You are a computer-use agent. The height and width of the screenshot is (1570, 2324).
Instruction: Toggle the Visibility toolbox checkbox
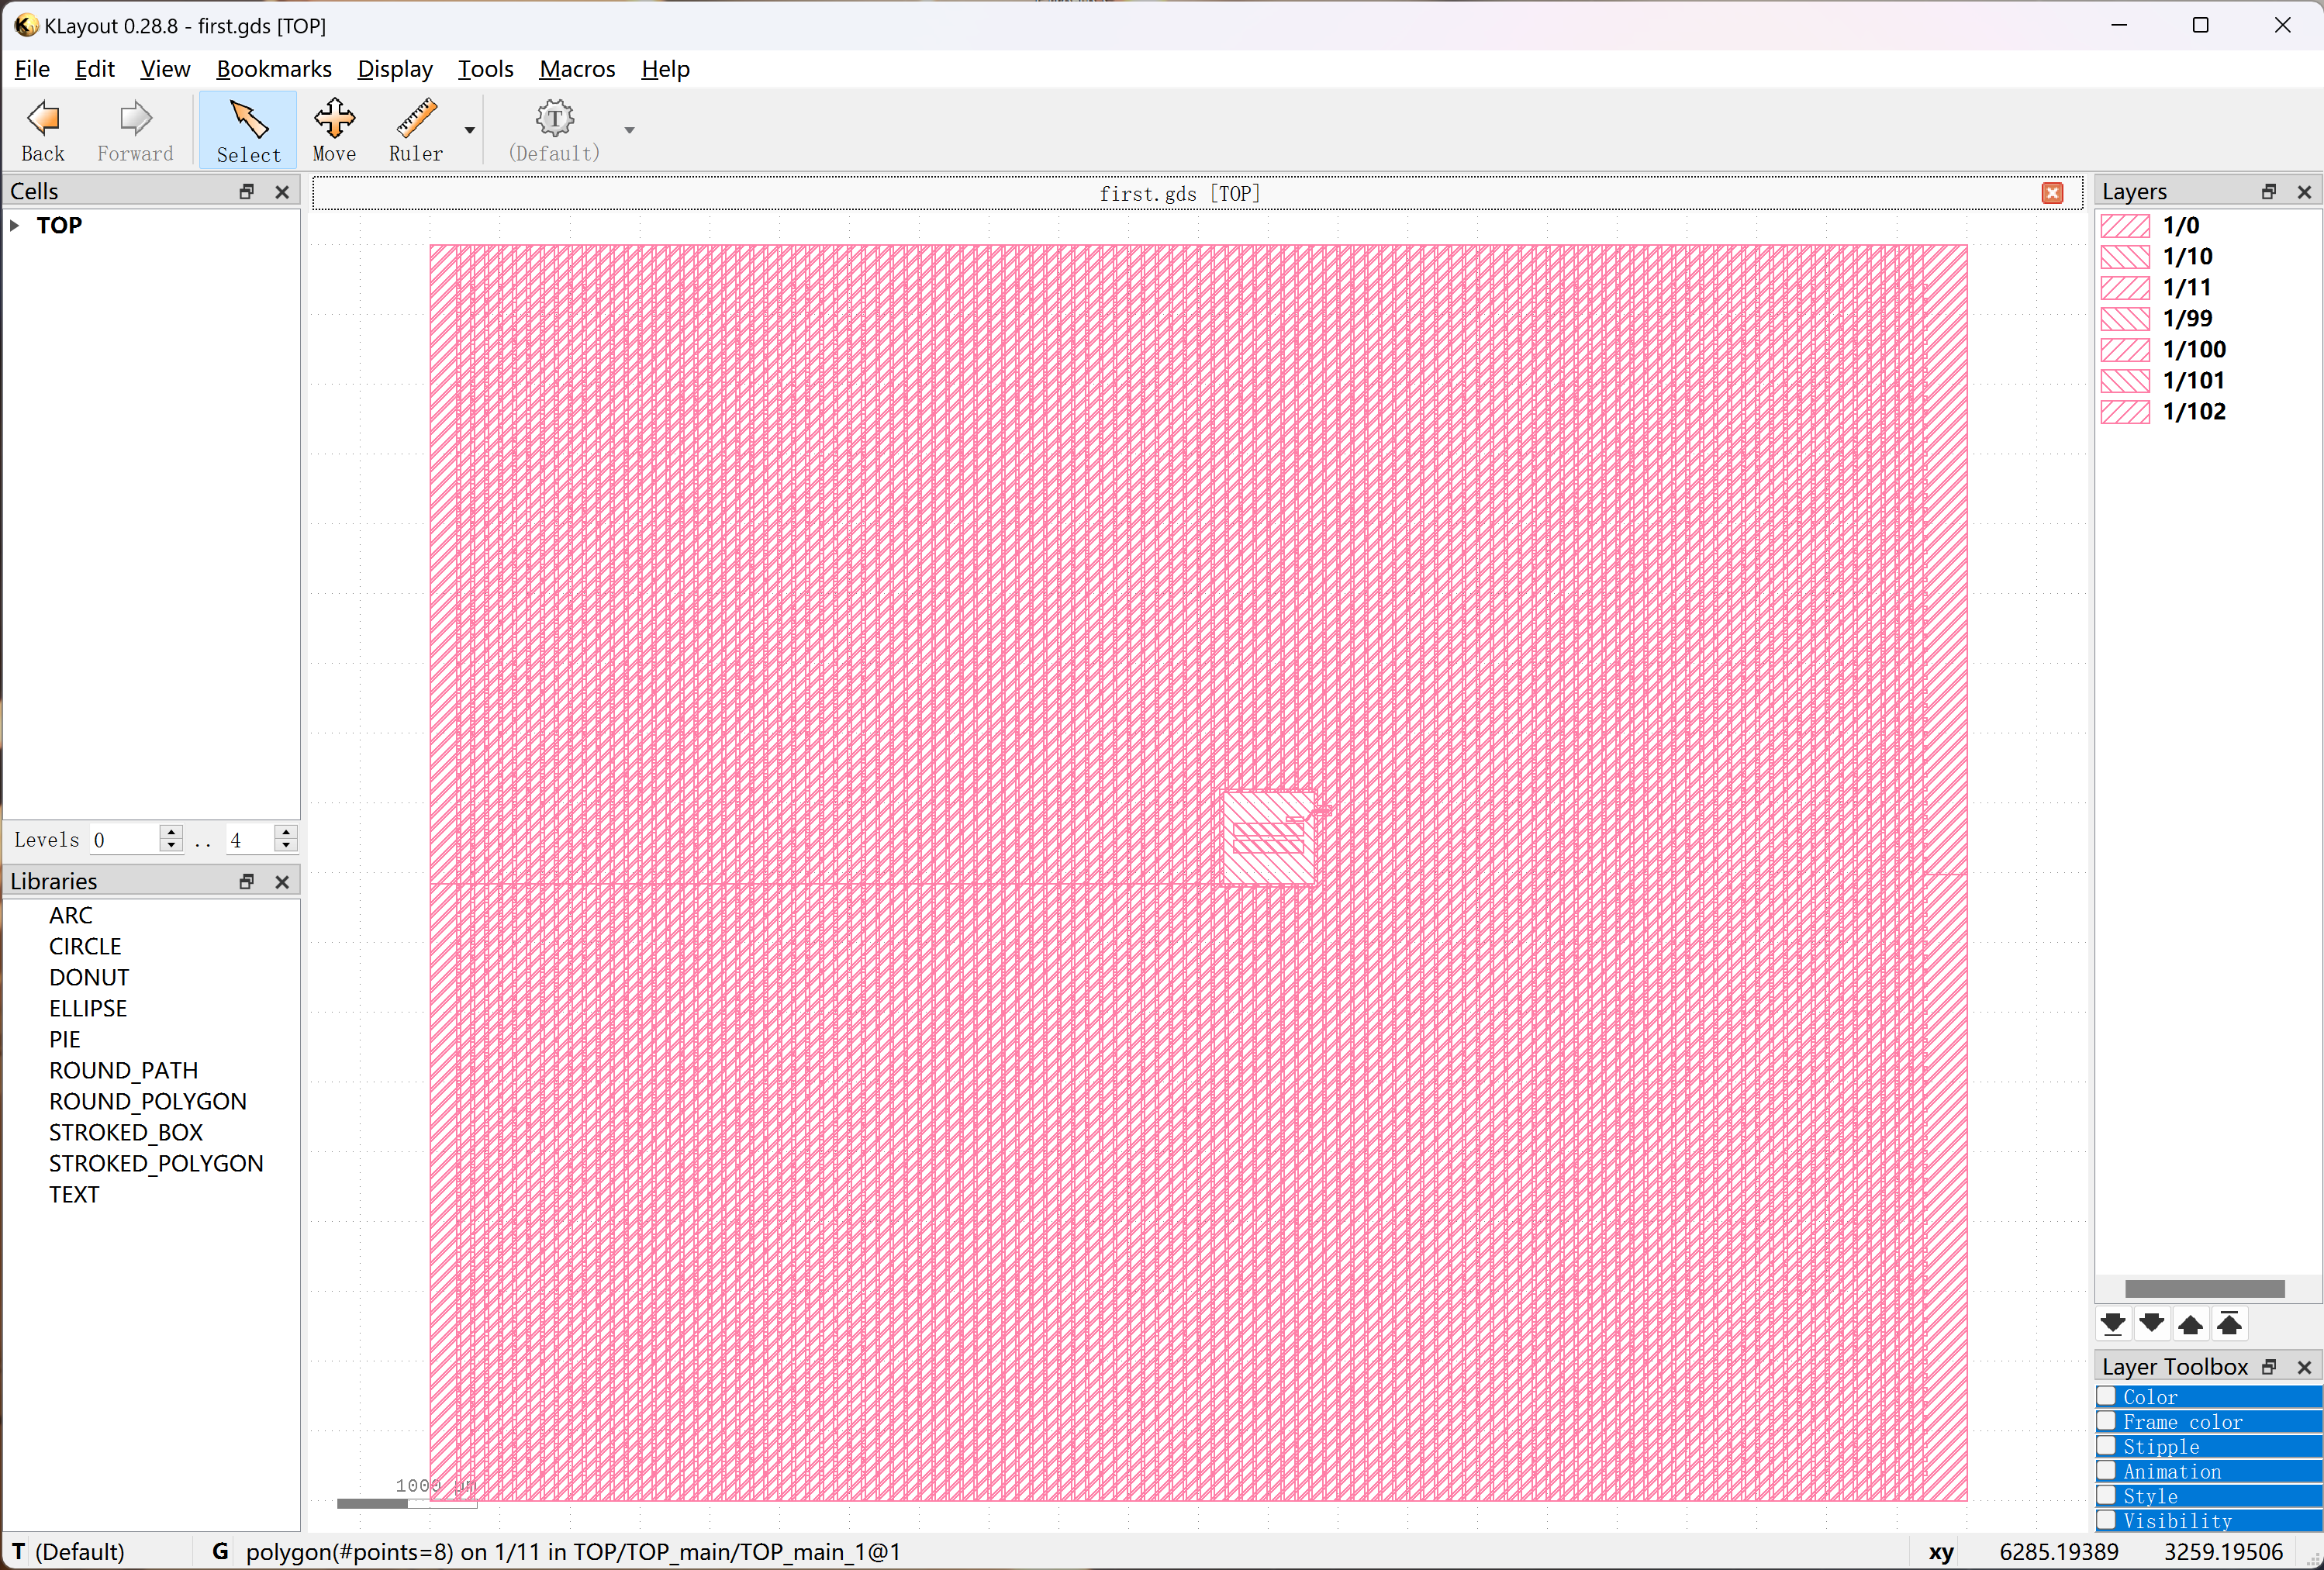click(x=2107, y=1520)
